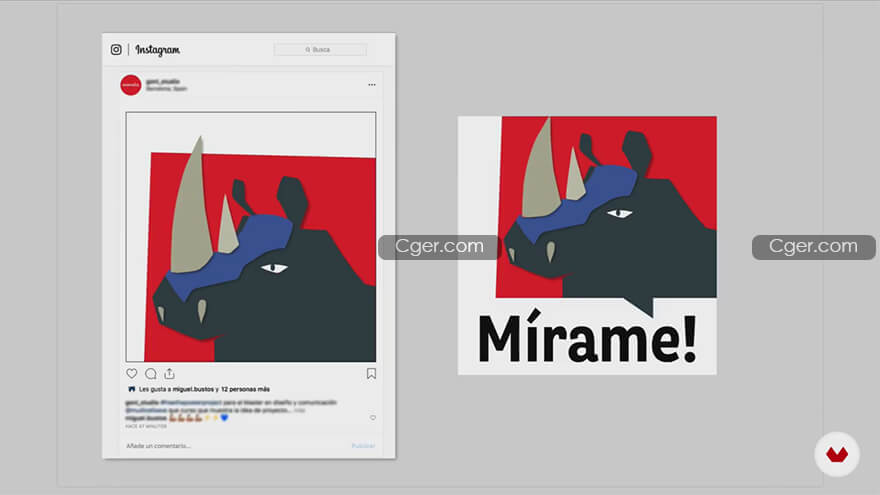
Task: Click the Instagram wordmark in header
Action: coord(158,49)
